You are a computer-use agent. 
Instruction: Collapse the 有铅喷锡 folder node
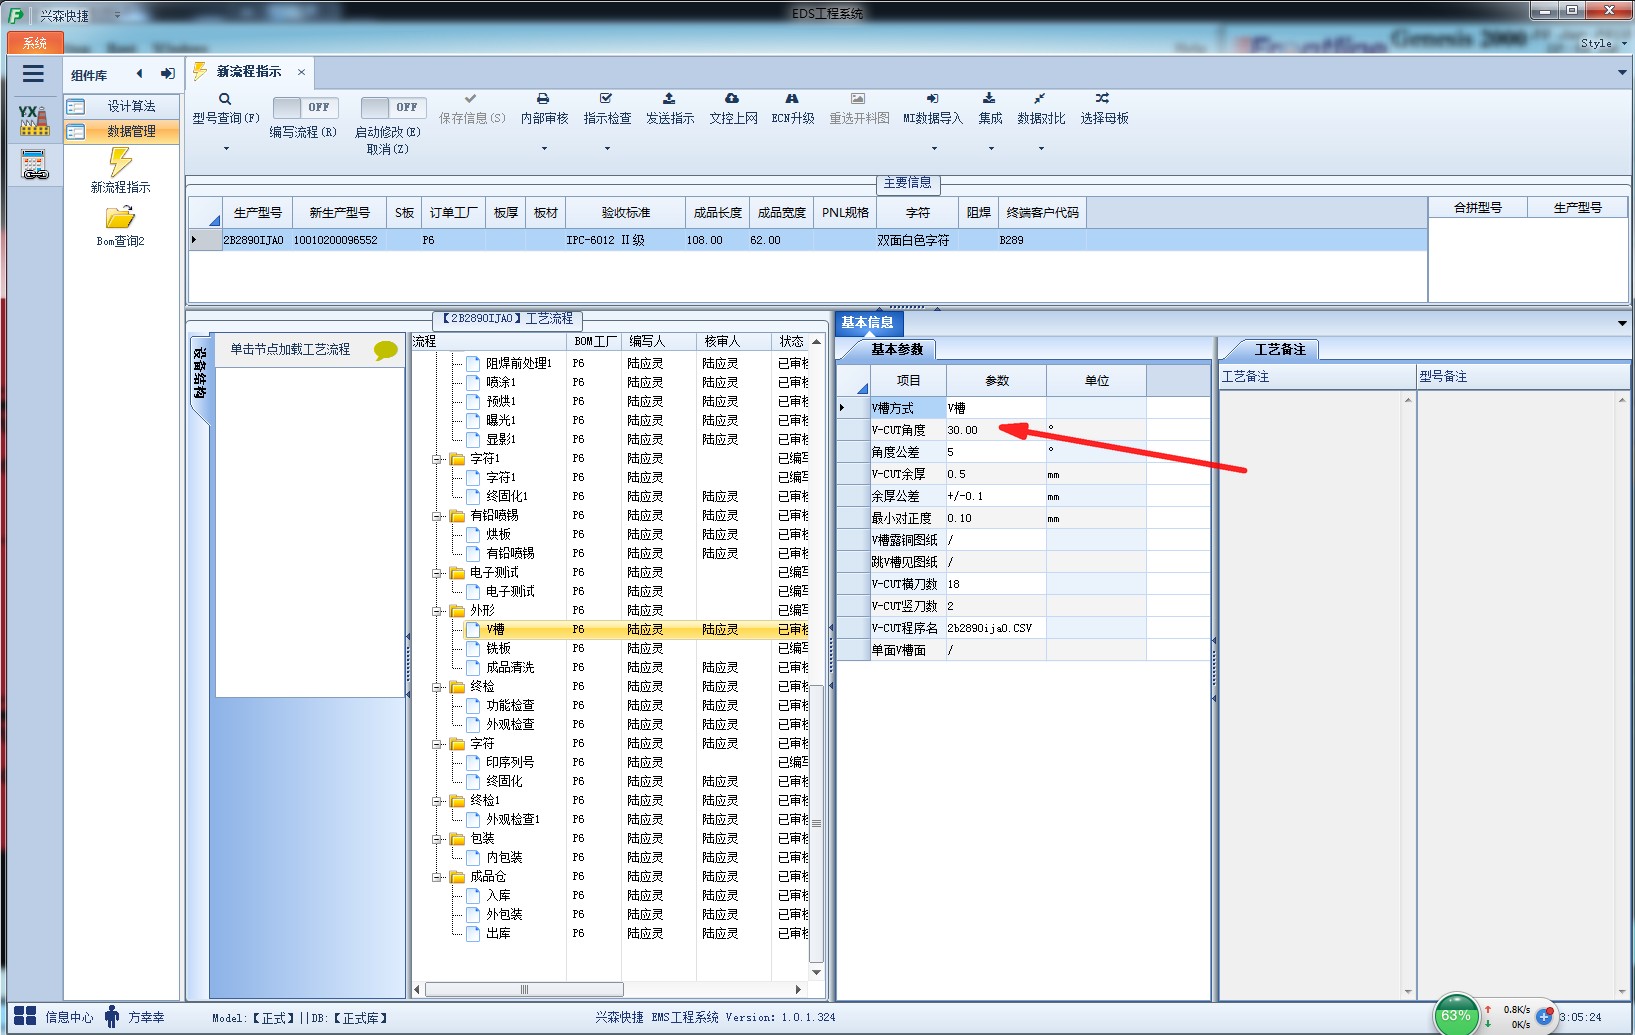click(437, 516)
